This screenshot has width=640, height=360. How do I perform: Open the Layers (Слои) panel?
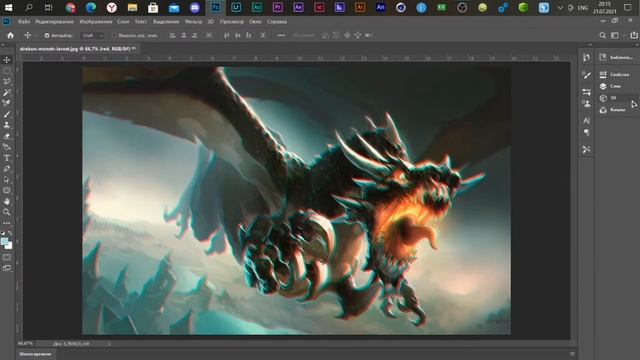pyautogui.click(x=611, y=86)
